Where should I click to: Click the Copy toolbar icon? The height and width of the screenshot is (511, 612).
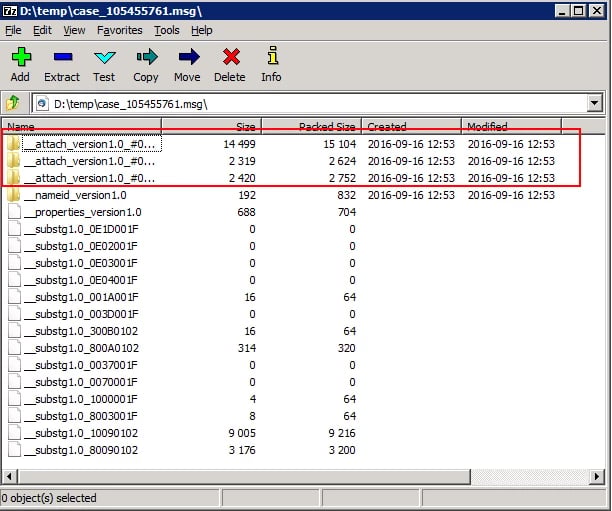click(146, 58)
